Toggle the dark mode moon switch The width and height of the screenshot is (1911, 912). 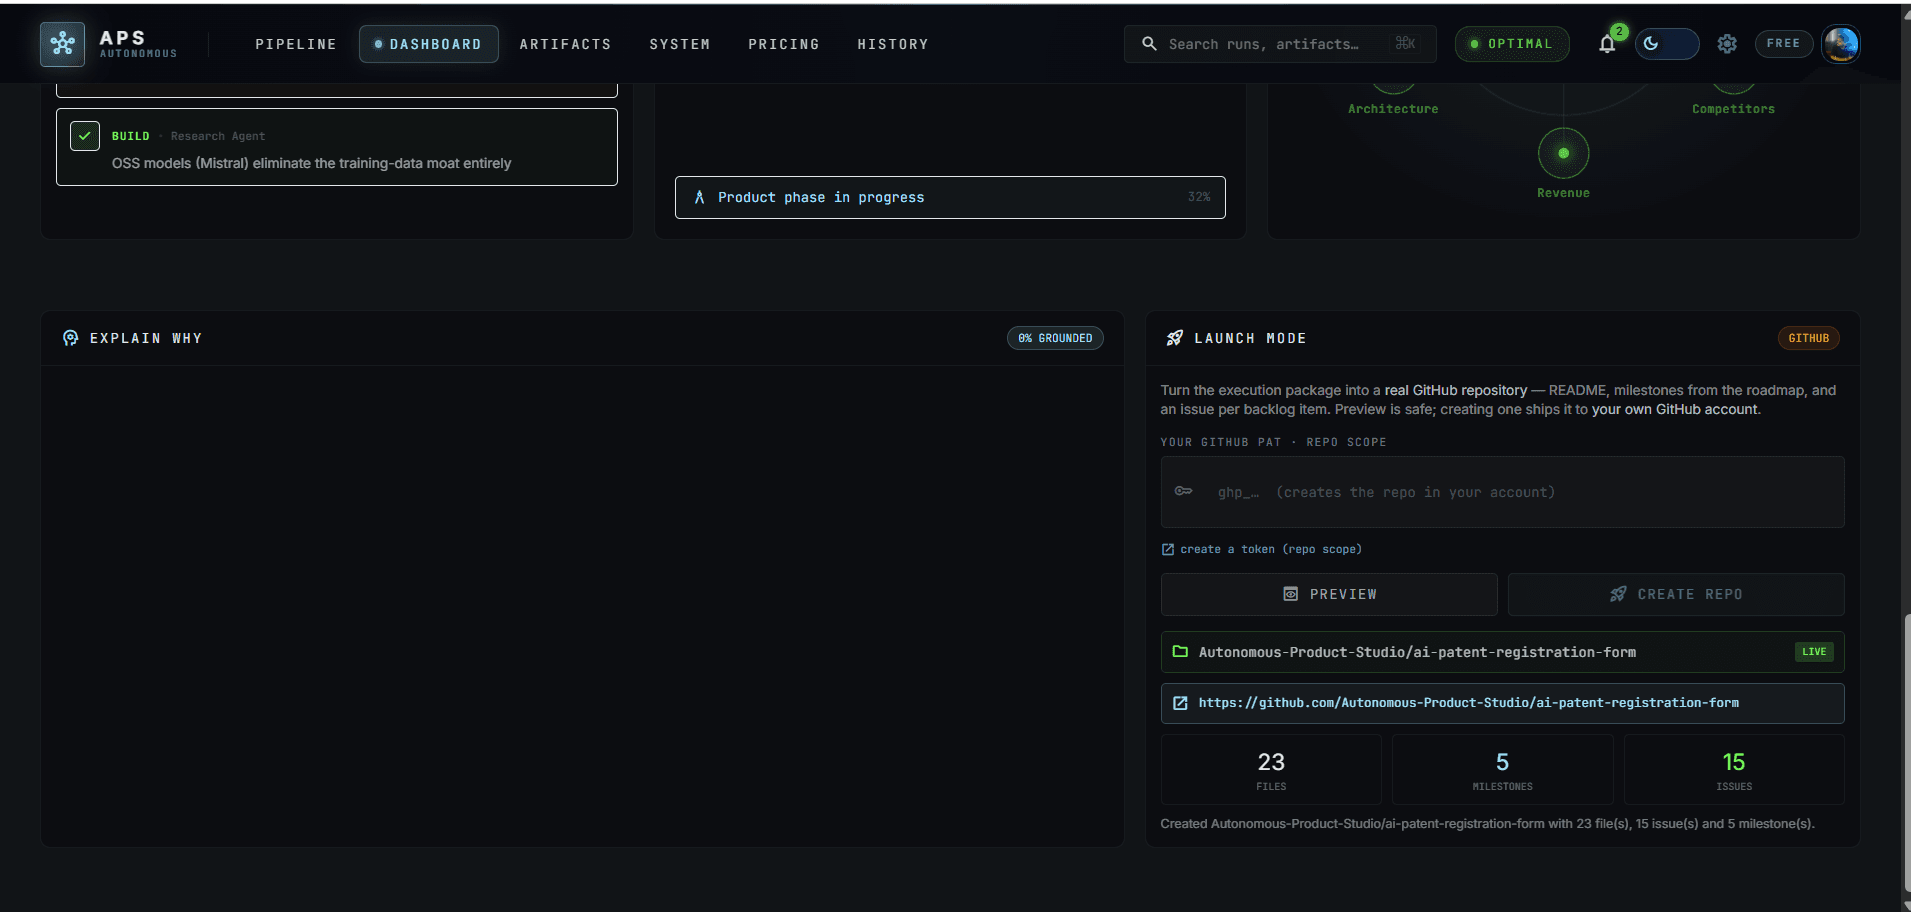point(1666,44)
